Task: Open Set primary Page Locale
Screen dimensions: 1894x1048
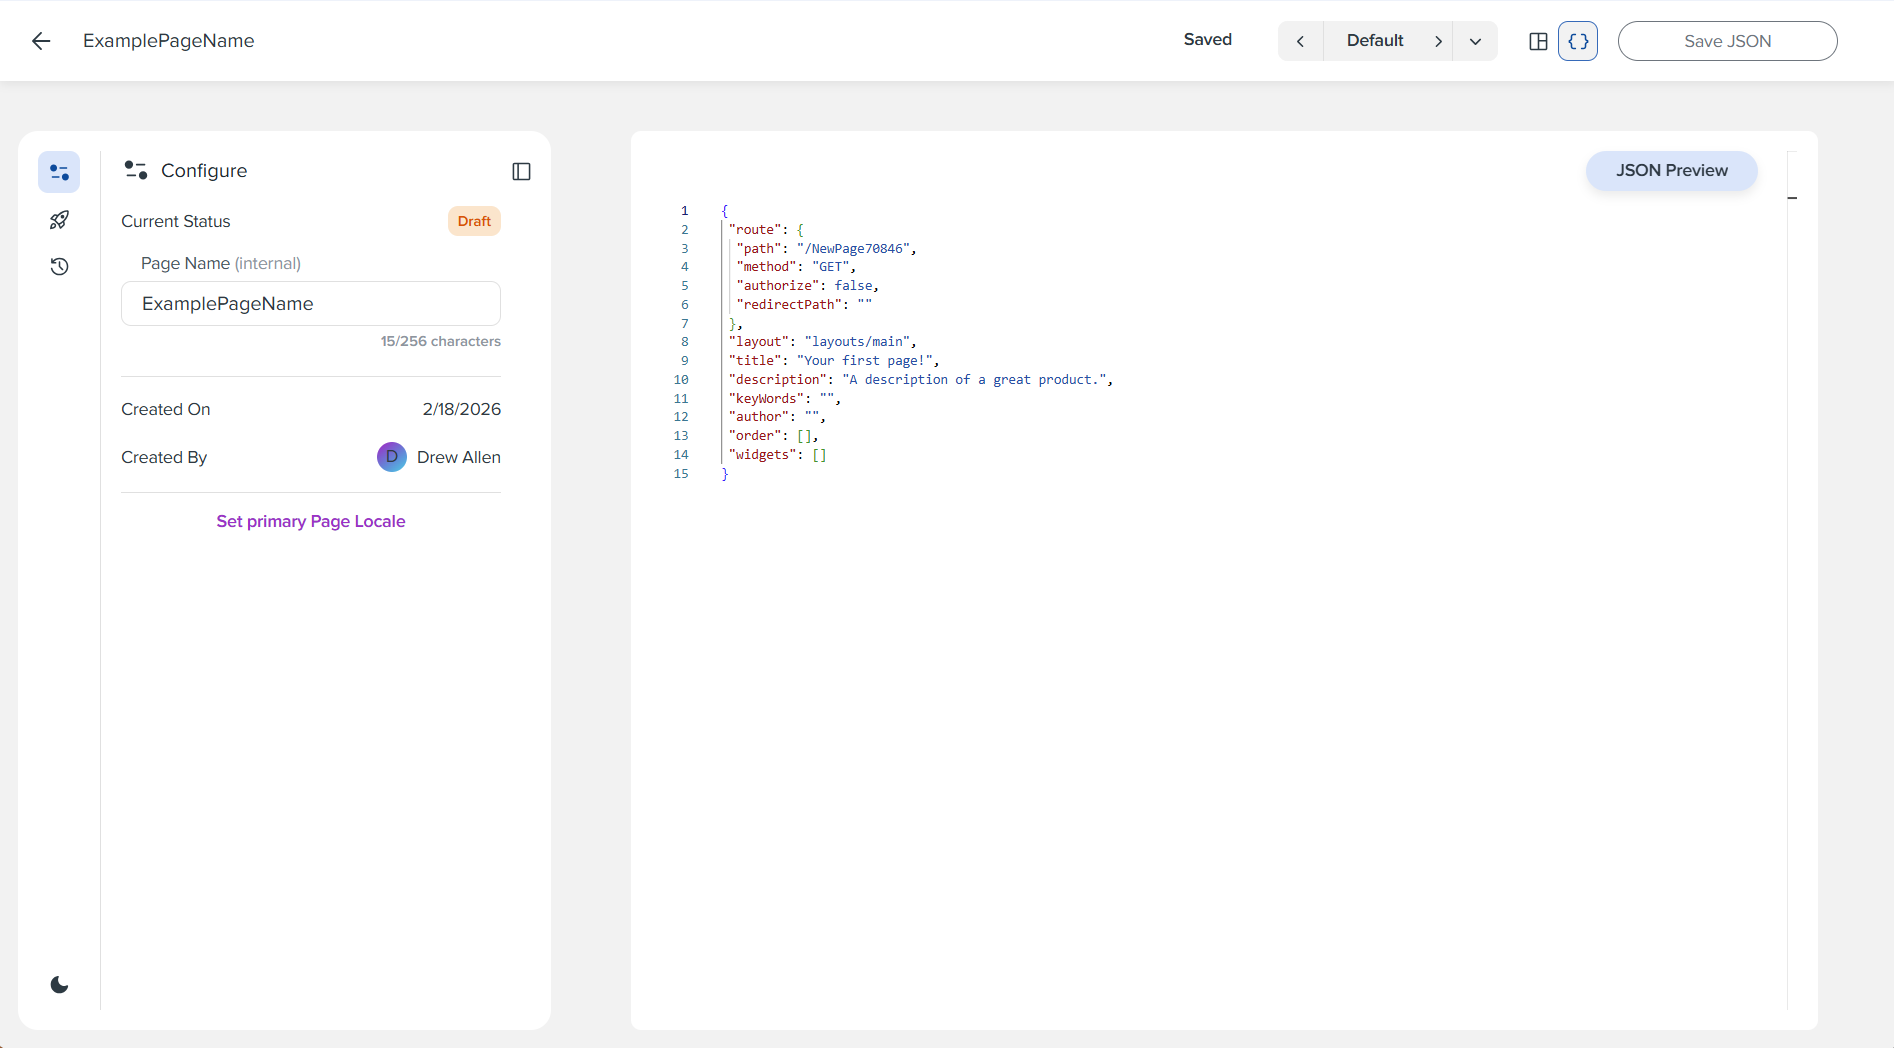Action: coord(310,521)
